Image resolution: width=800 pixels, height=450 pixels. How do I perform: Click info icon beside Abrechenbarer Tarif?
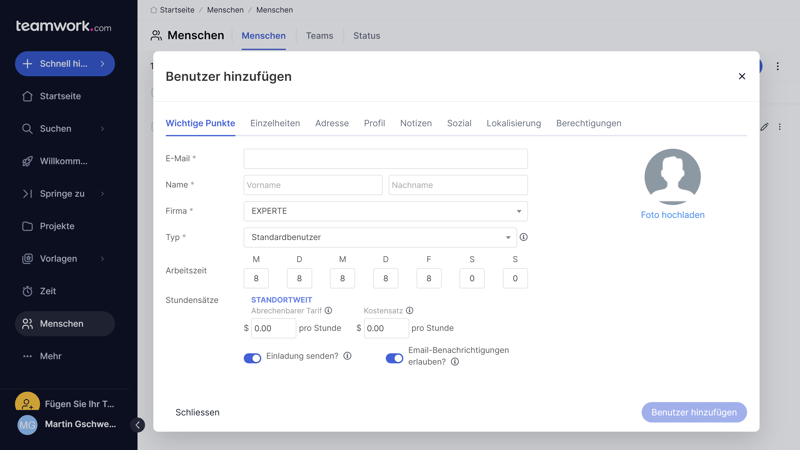point(328,311)
